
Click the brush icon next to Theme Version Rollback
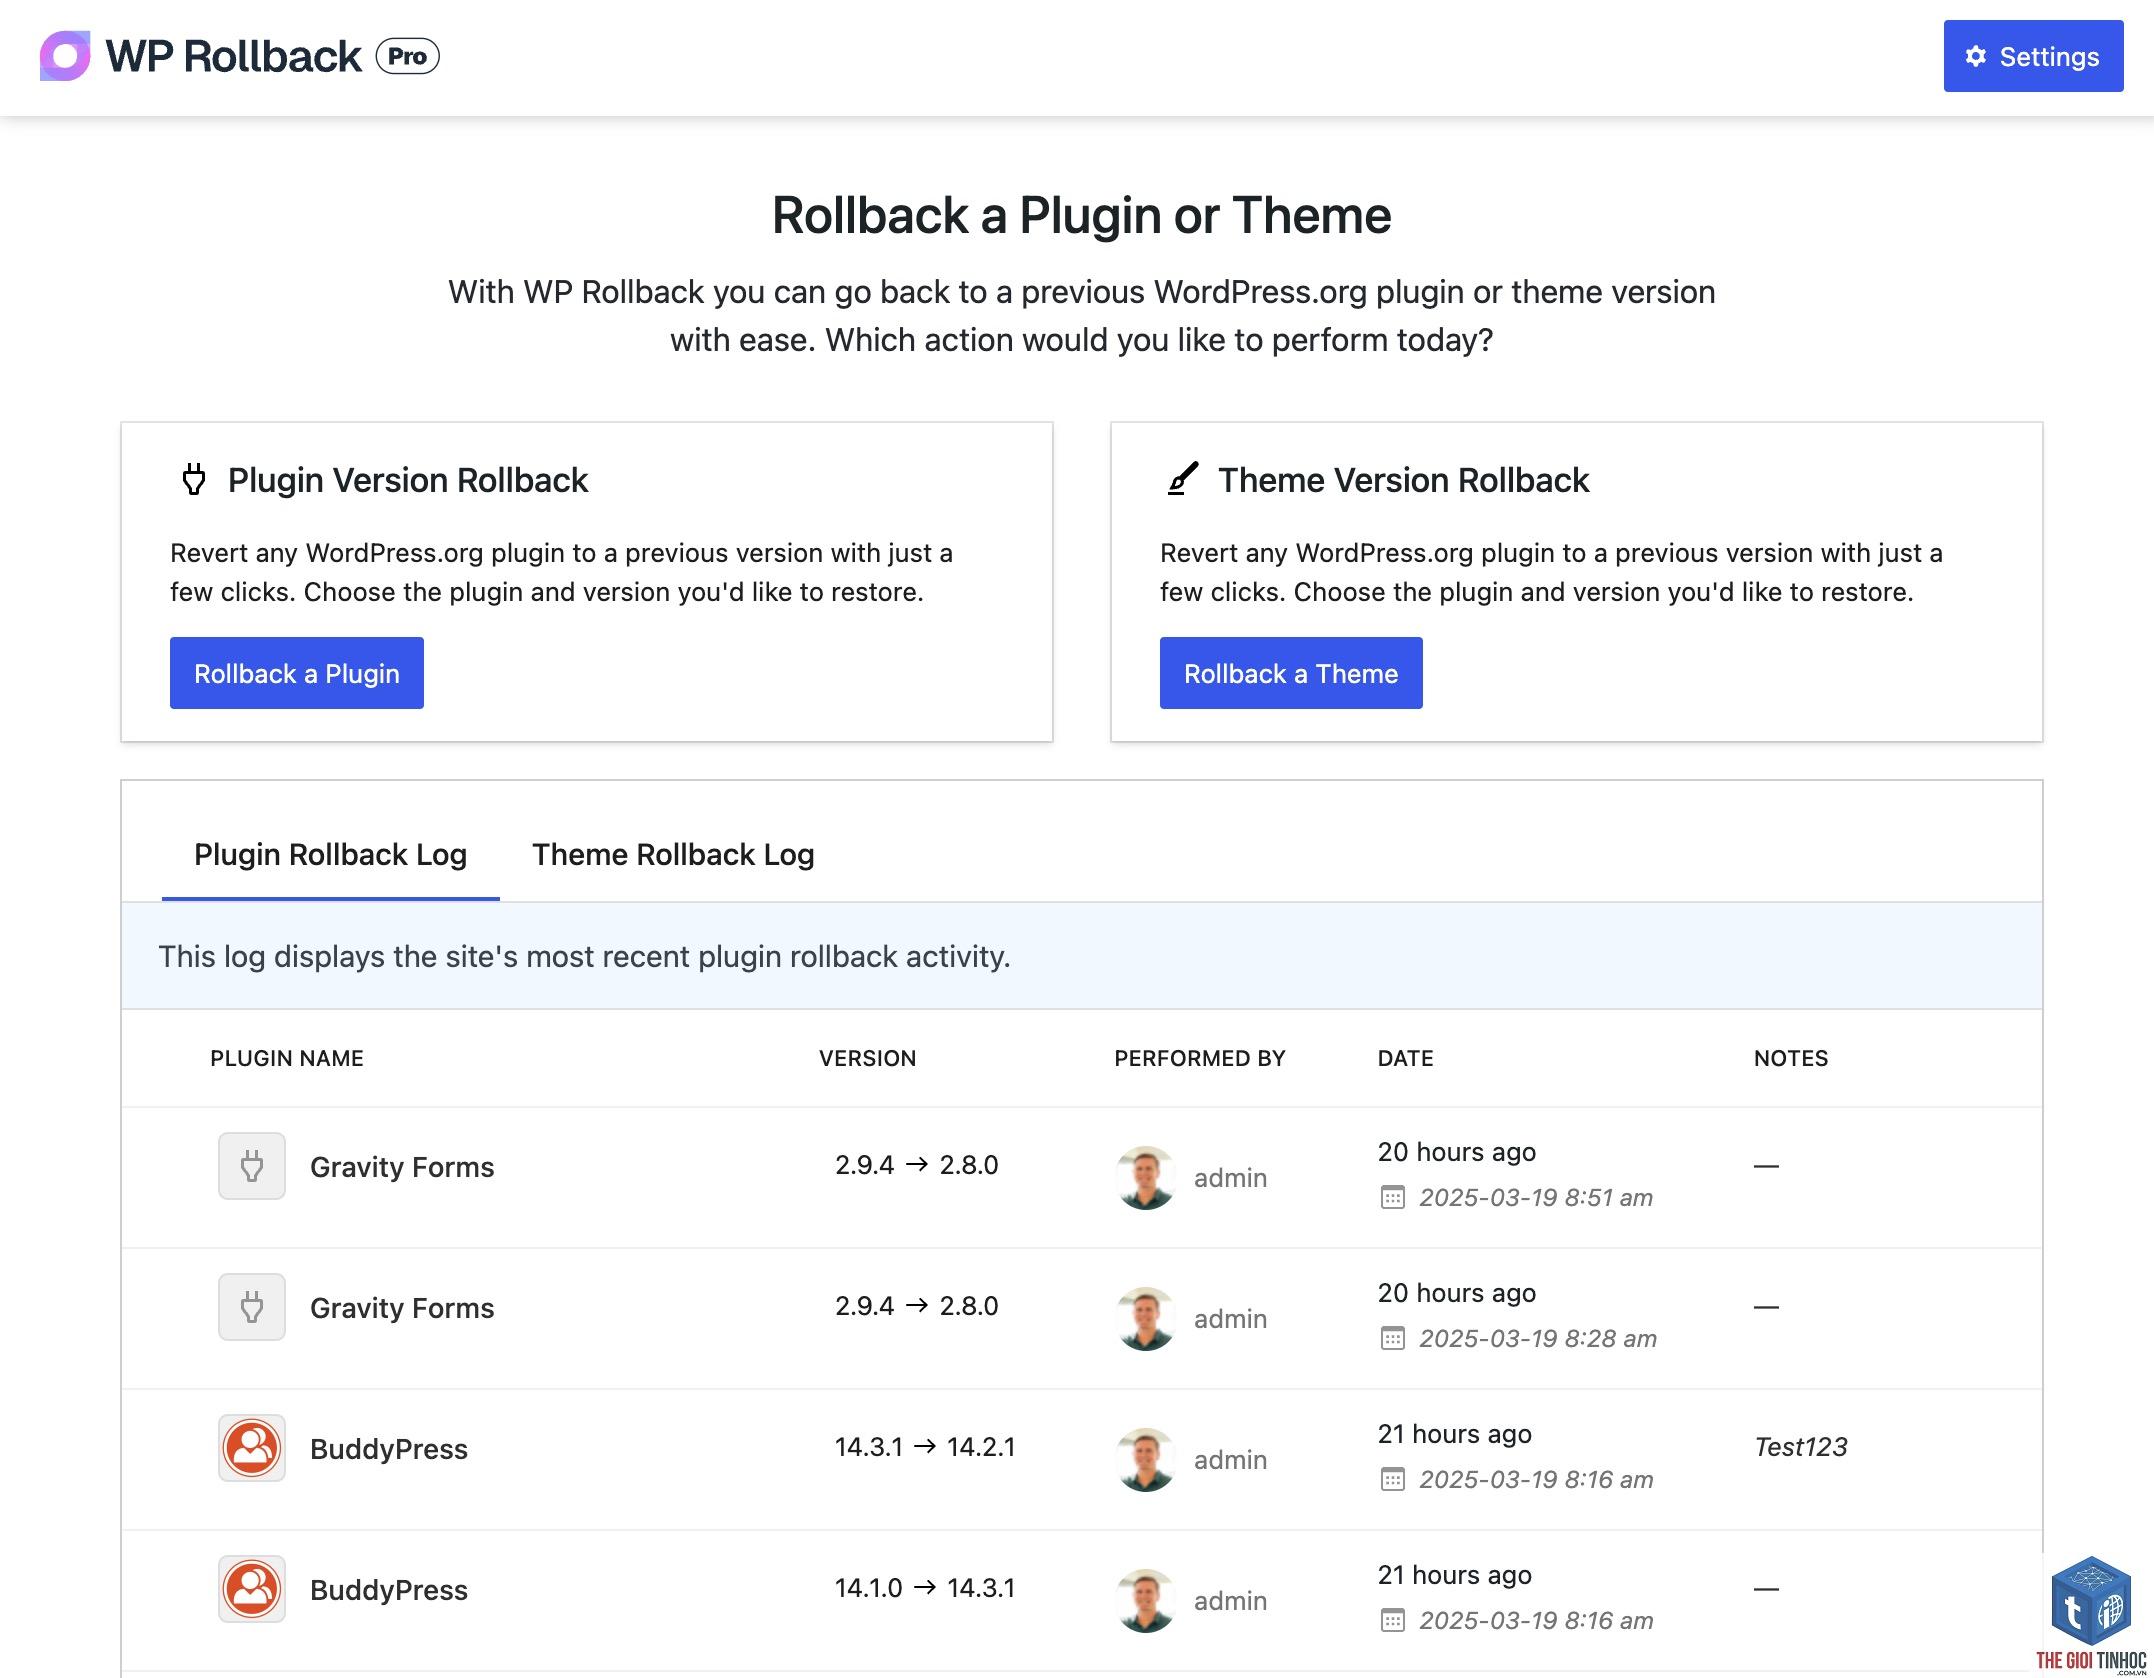tap(1183, 479)
